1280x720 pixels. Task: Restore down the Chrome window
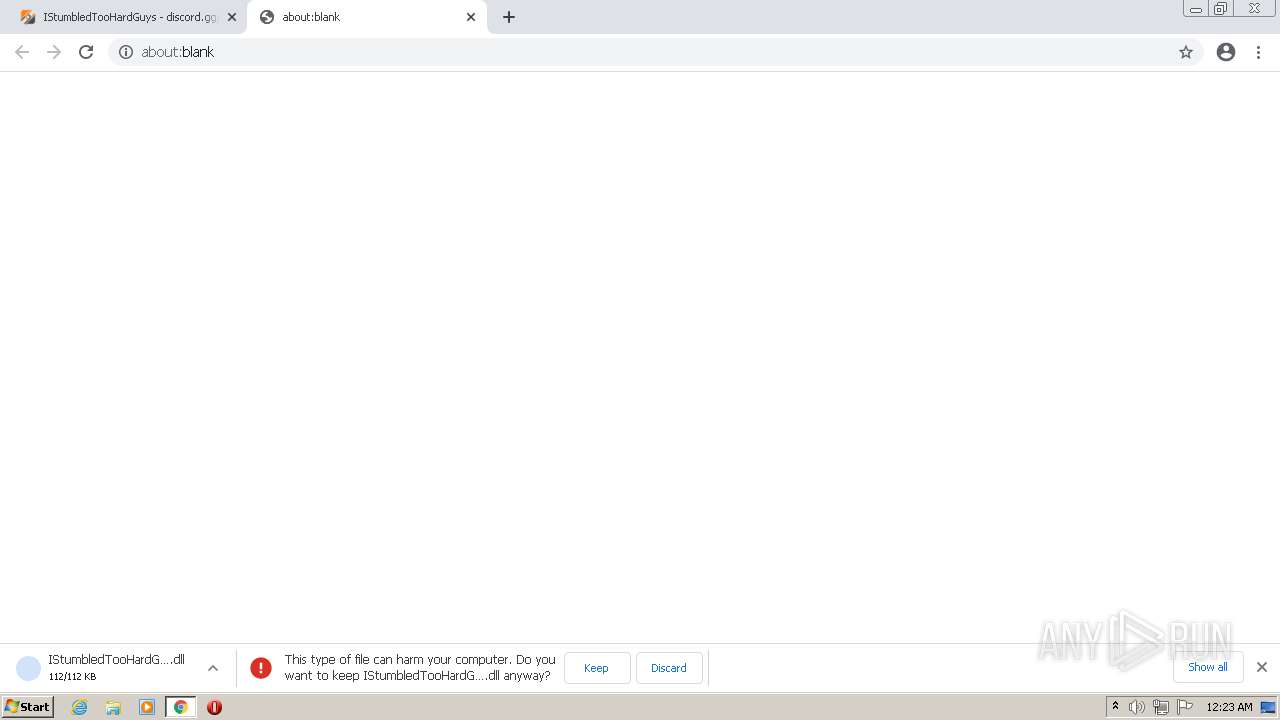(x=1221, y=9)
